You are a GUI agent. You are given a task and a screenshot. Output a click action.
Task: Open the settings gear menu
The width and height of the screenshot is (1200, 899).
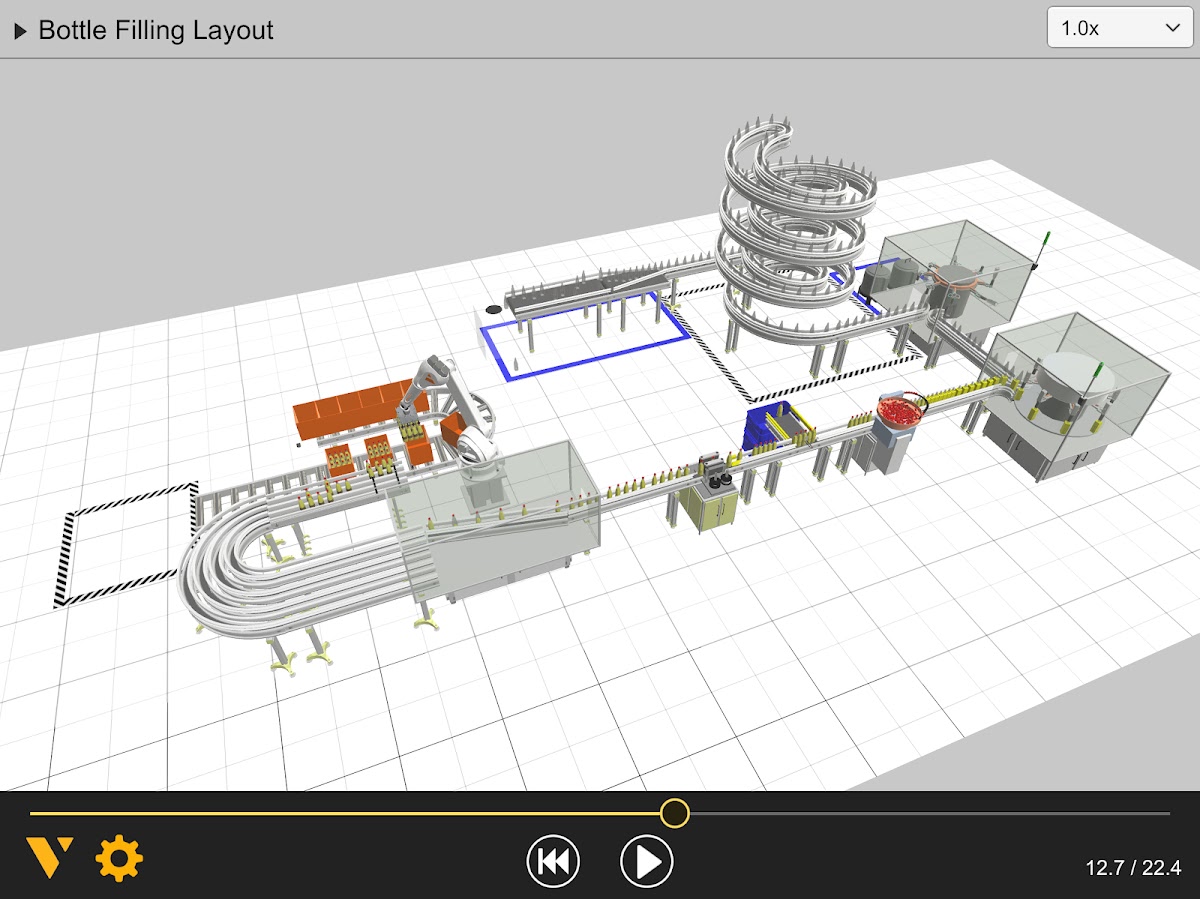(119, 859)
